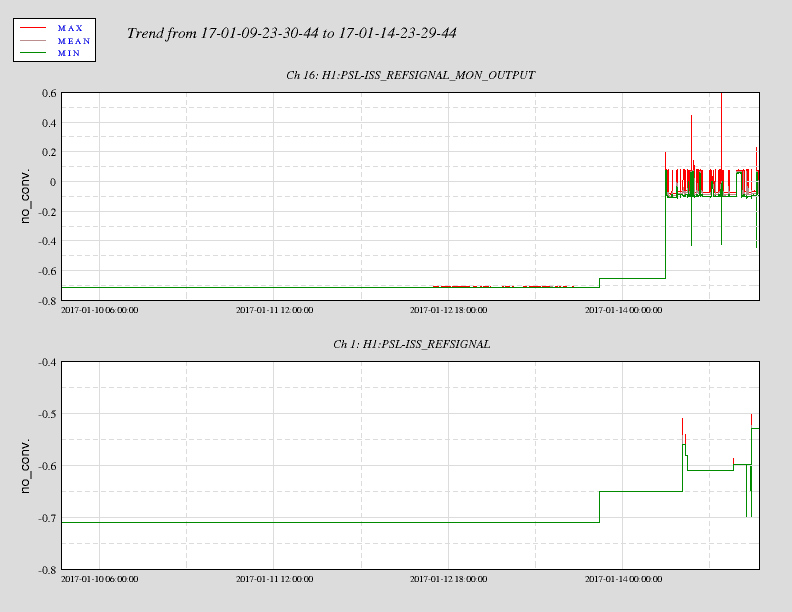This screenshot has height=612, width=792.
Task: Click the green MIN legend line
Action: 33,53
